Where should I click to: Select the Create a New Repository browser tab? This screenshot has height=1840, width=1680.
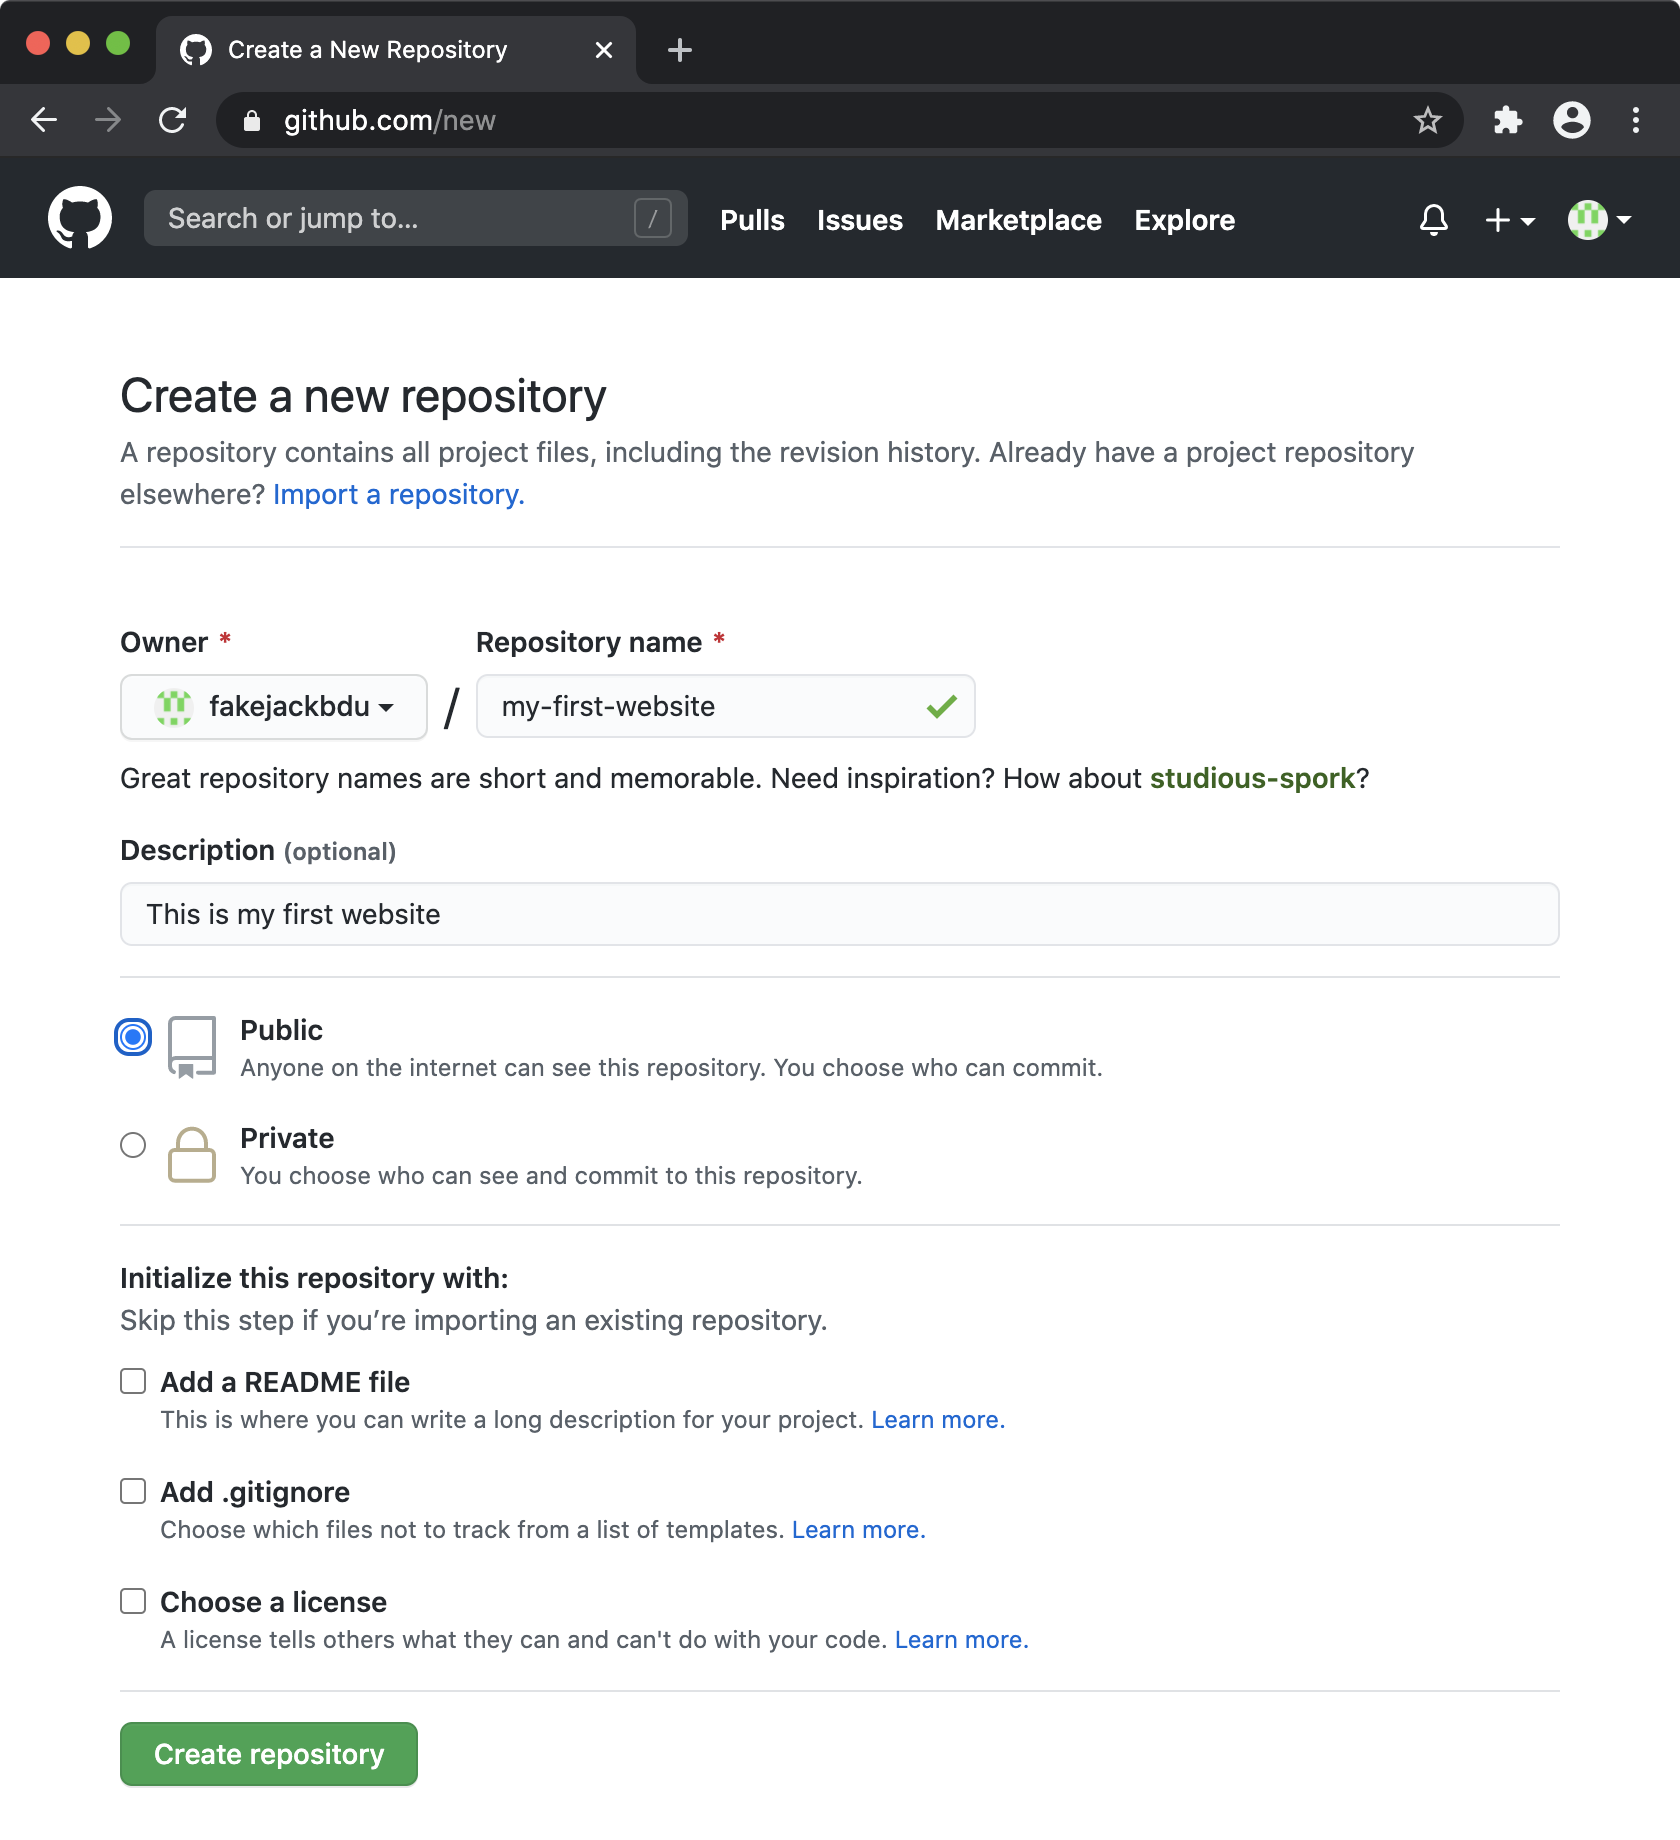(x=396, y=50)
